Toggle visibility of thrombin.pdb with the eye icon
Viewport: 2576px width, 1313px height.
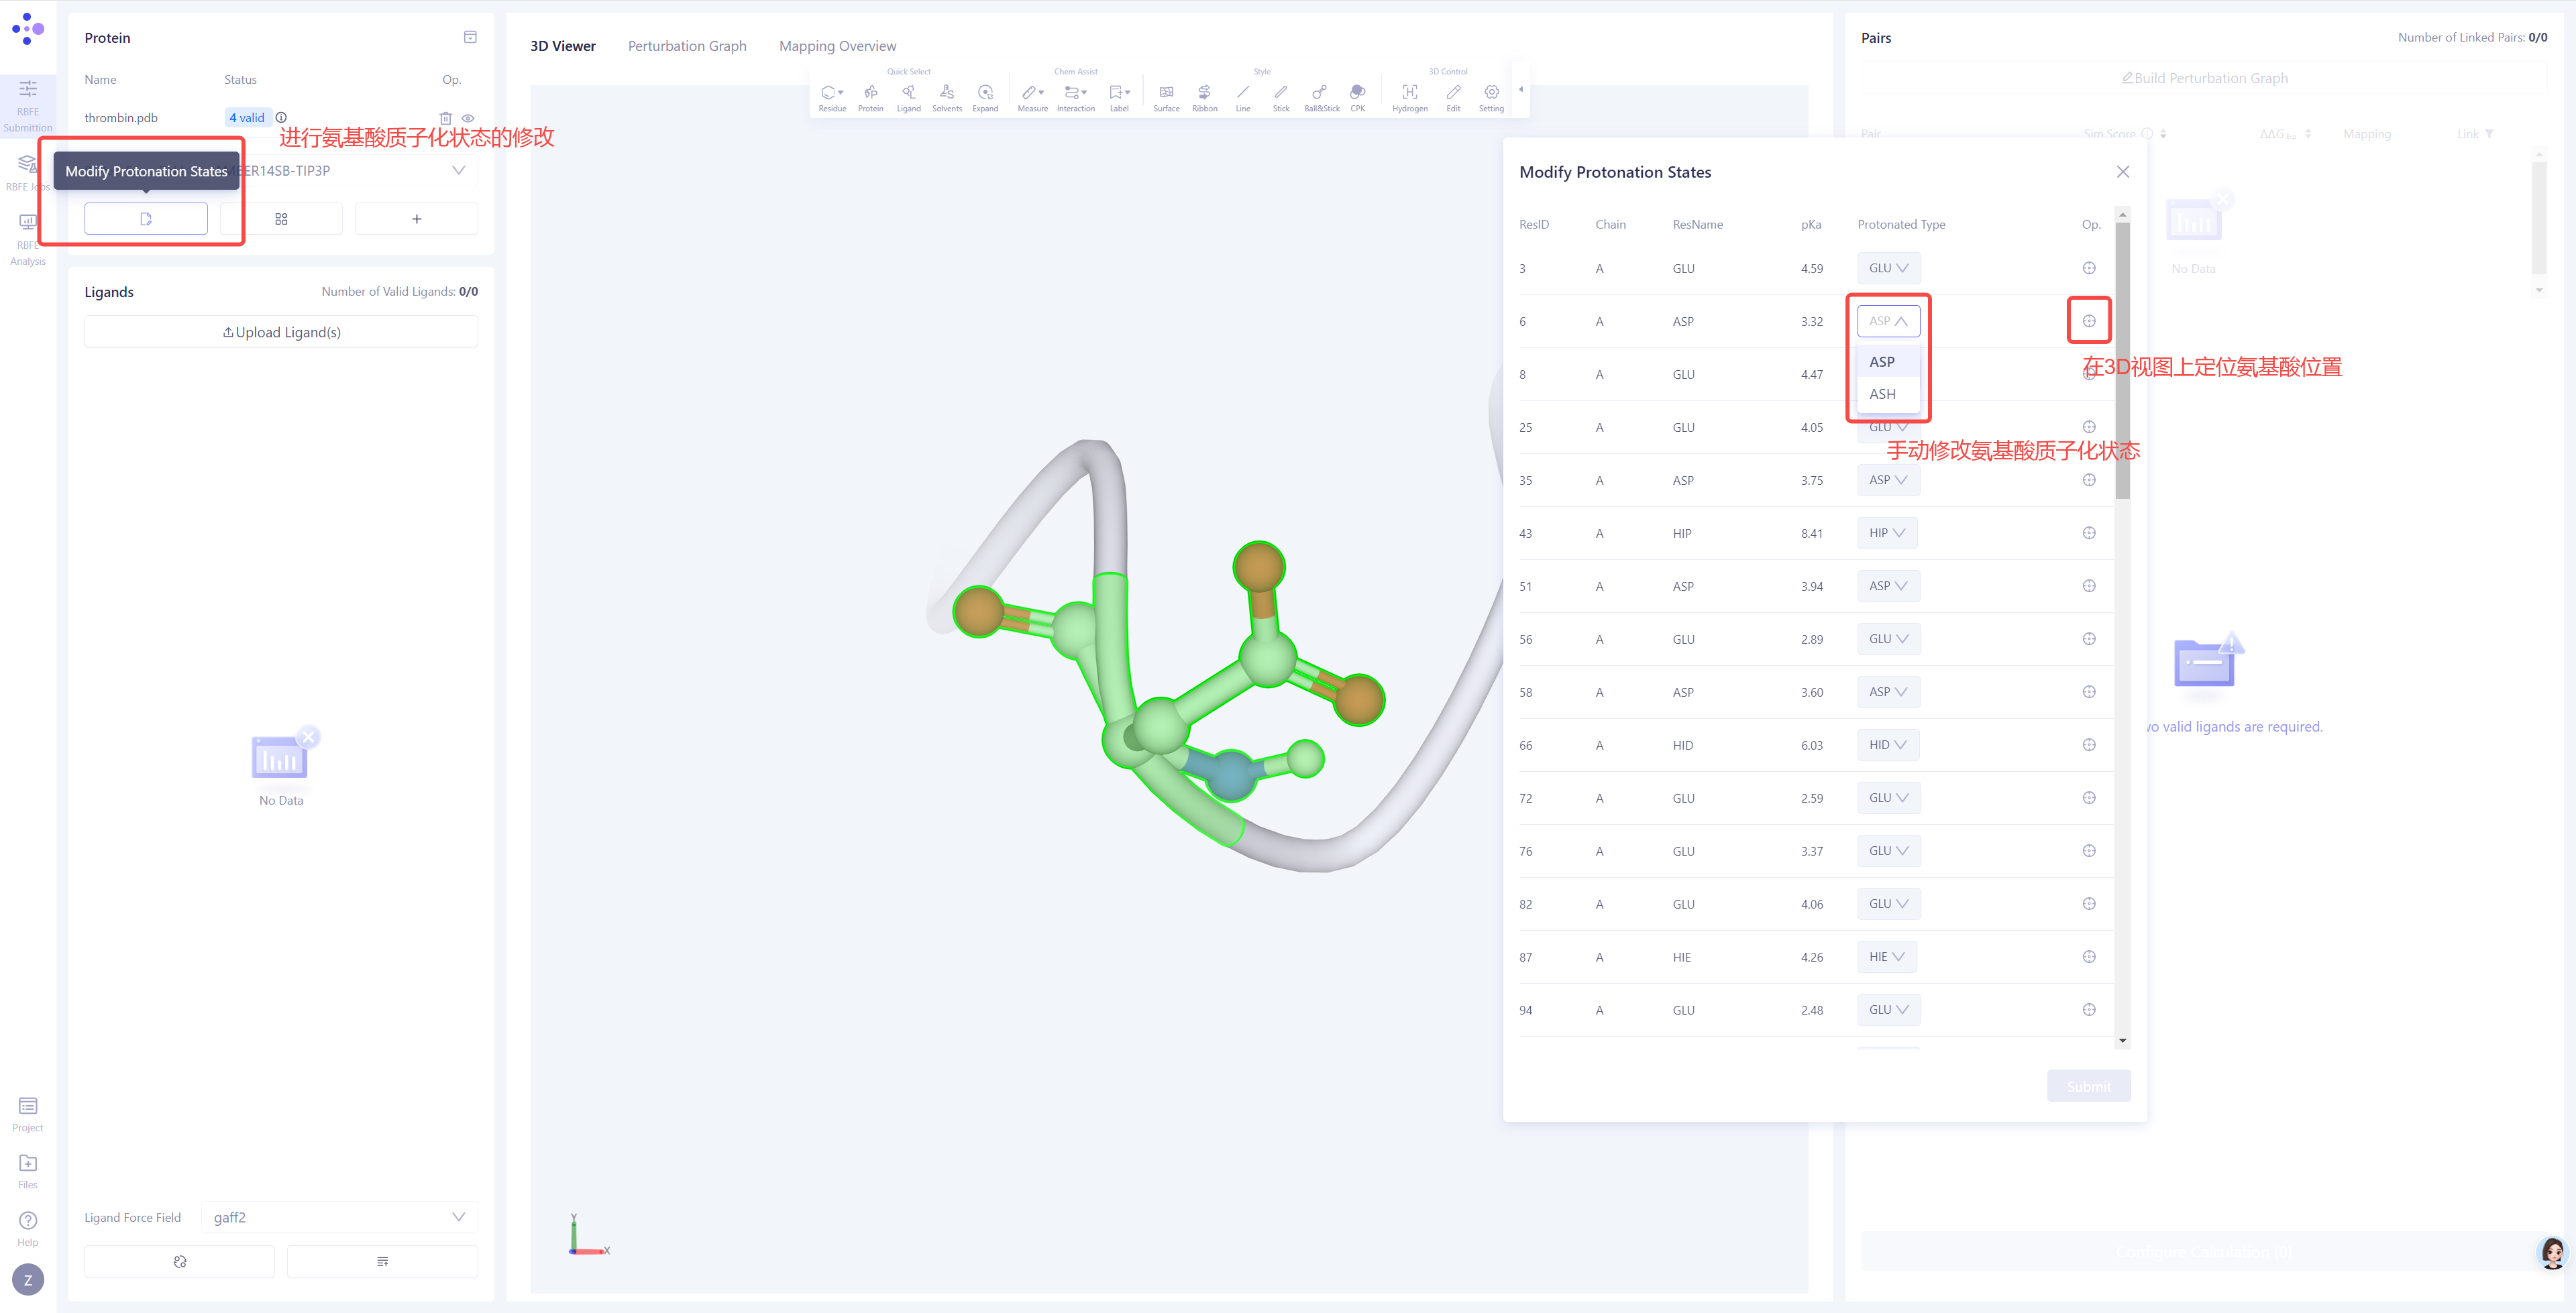468,117
